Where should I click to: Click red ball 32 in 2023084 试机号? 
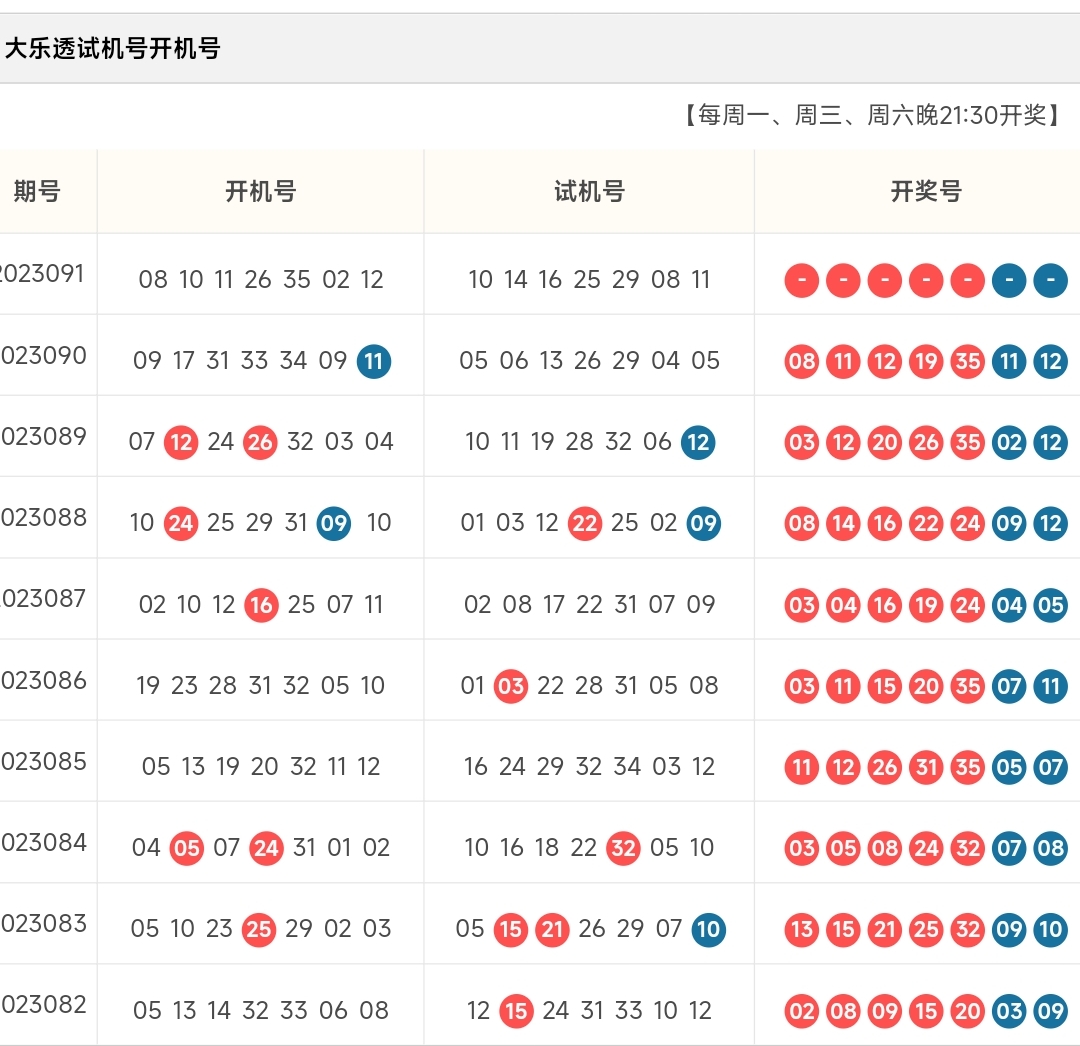click(x=624, y=848)
